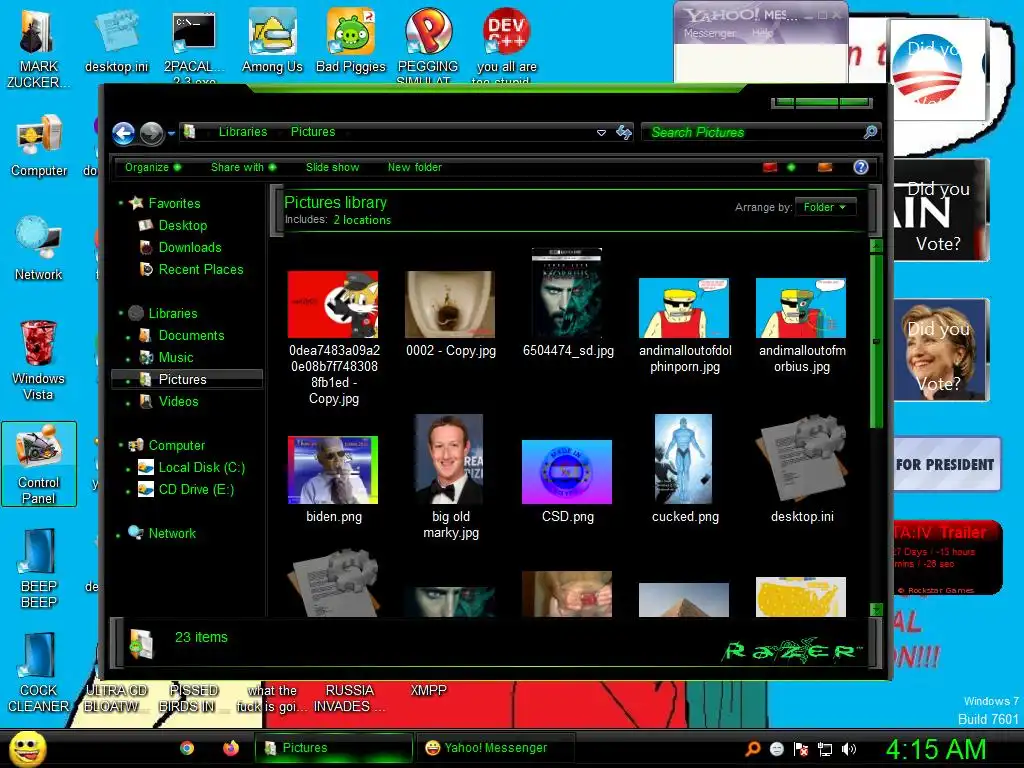Switch to Pictures taskbar button
The width and height of the screenshot is (1024, 768).
333,748
